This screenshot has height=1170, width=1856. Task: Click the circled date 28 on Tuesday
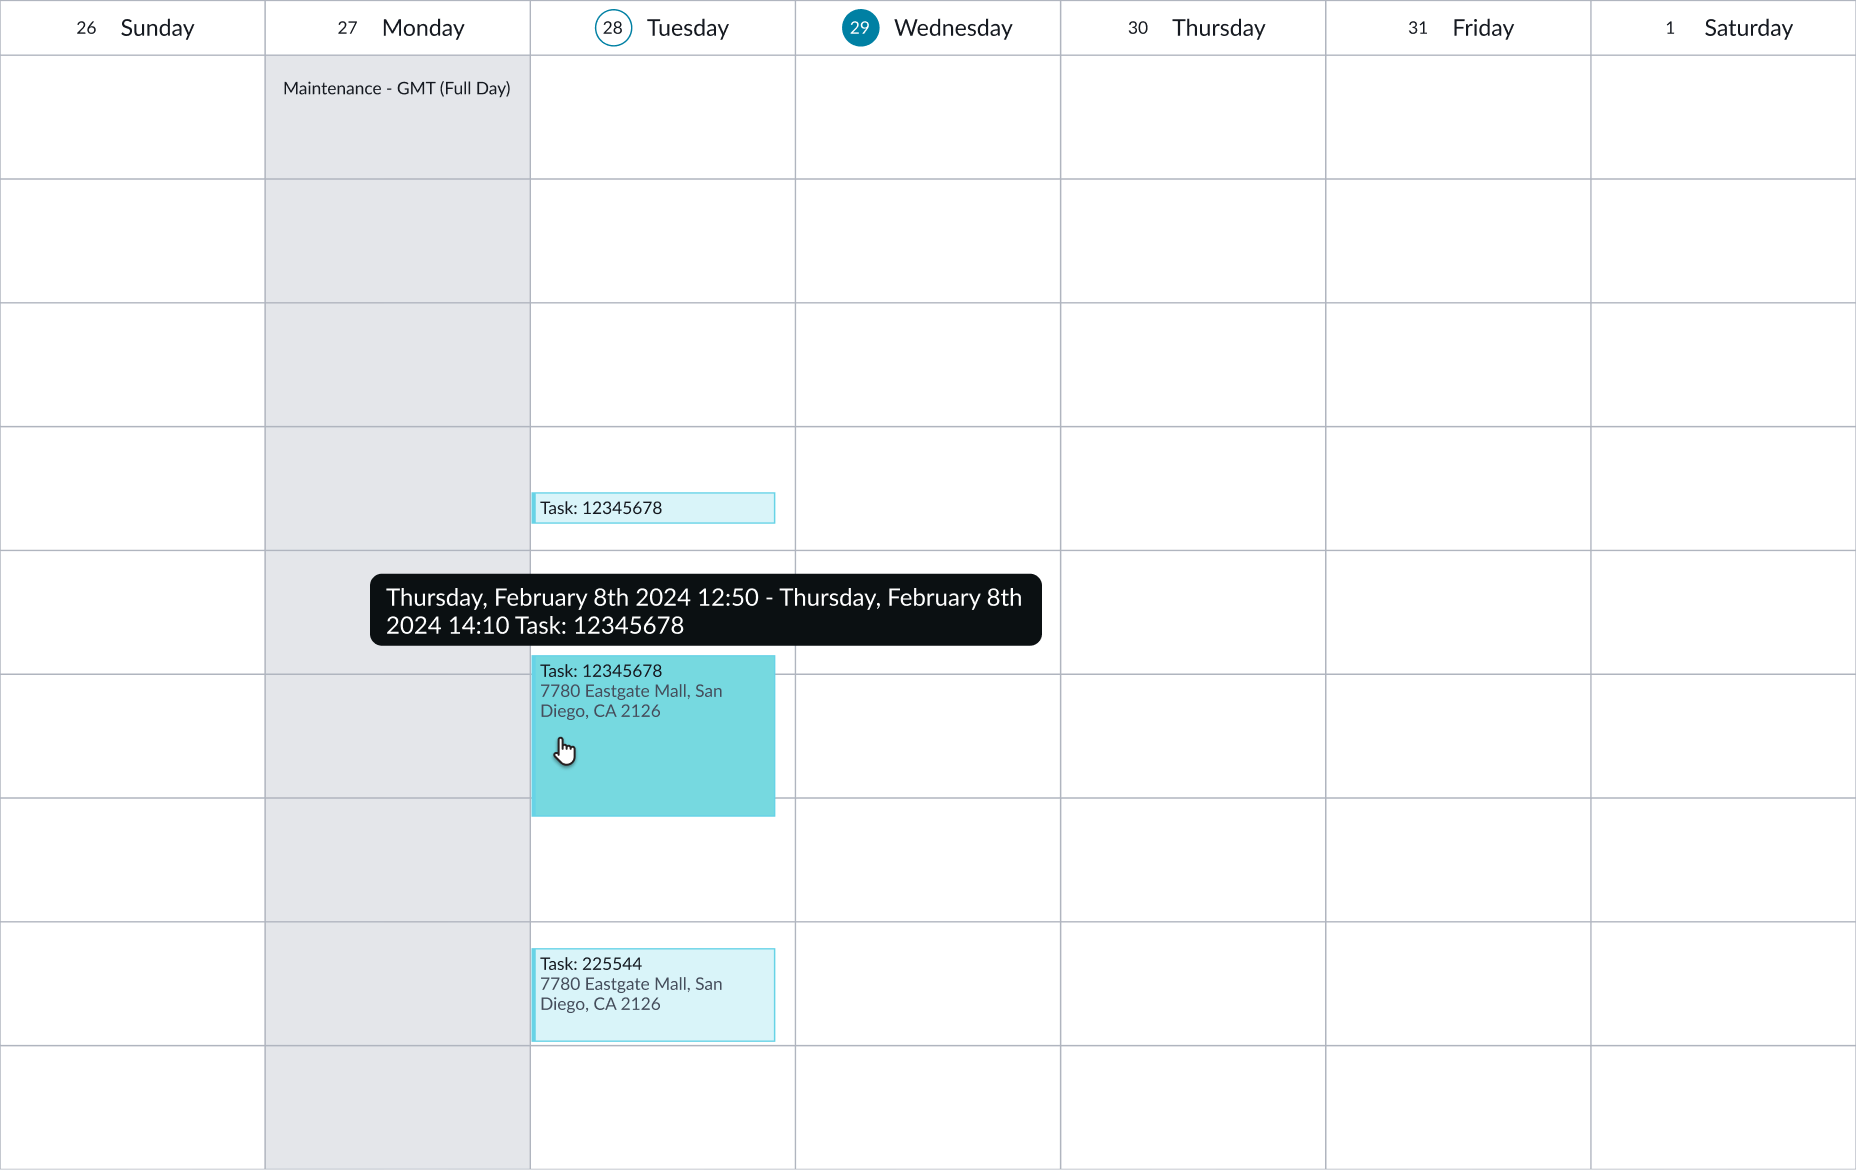pyautogui.click(x=612, y=28)
